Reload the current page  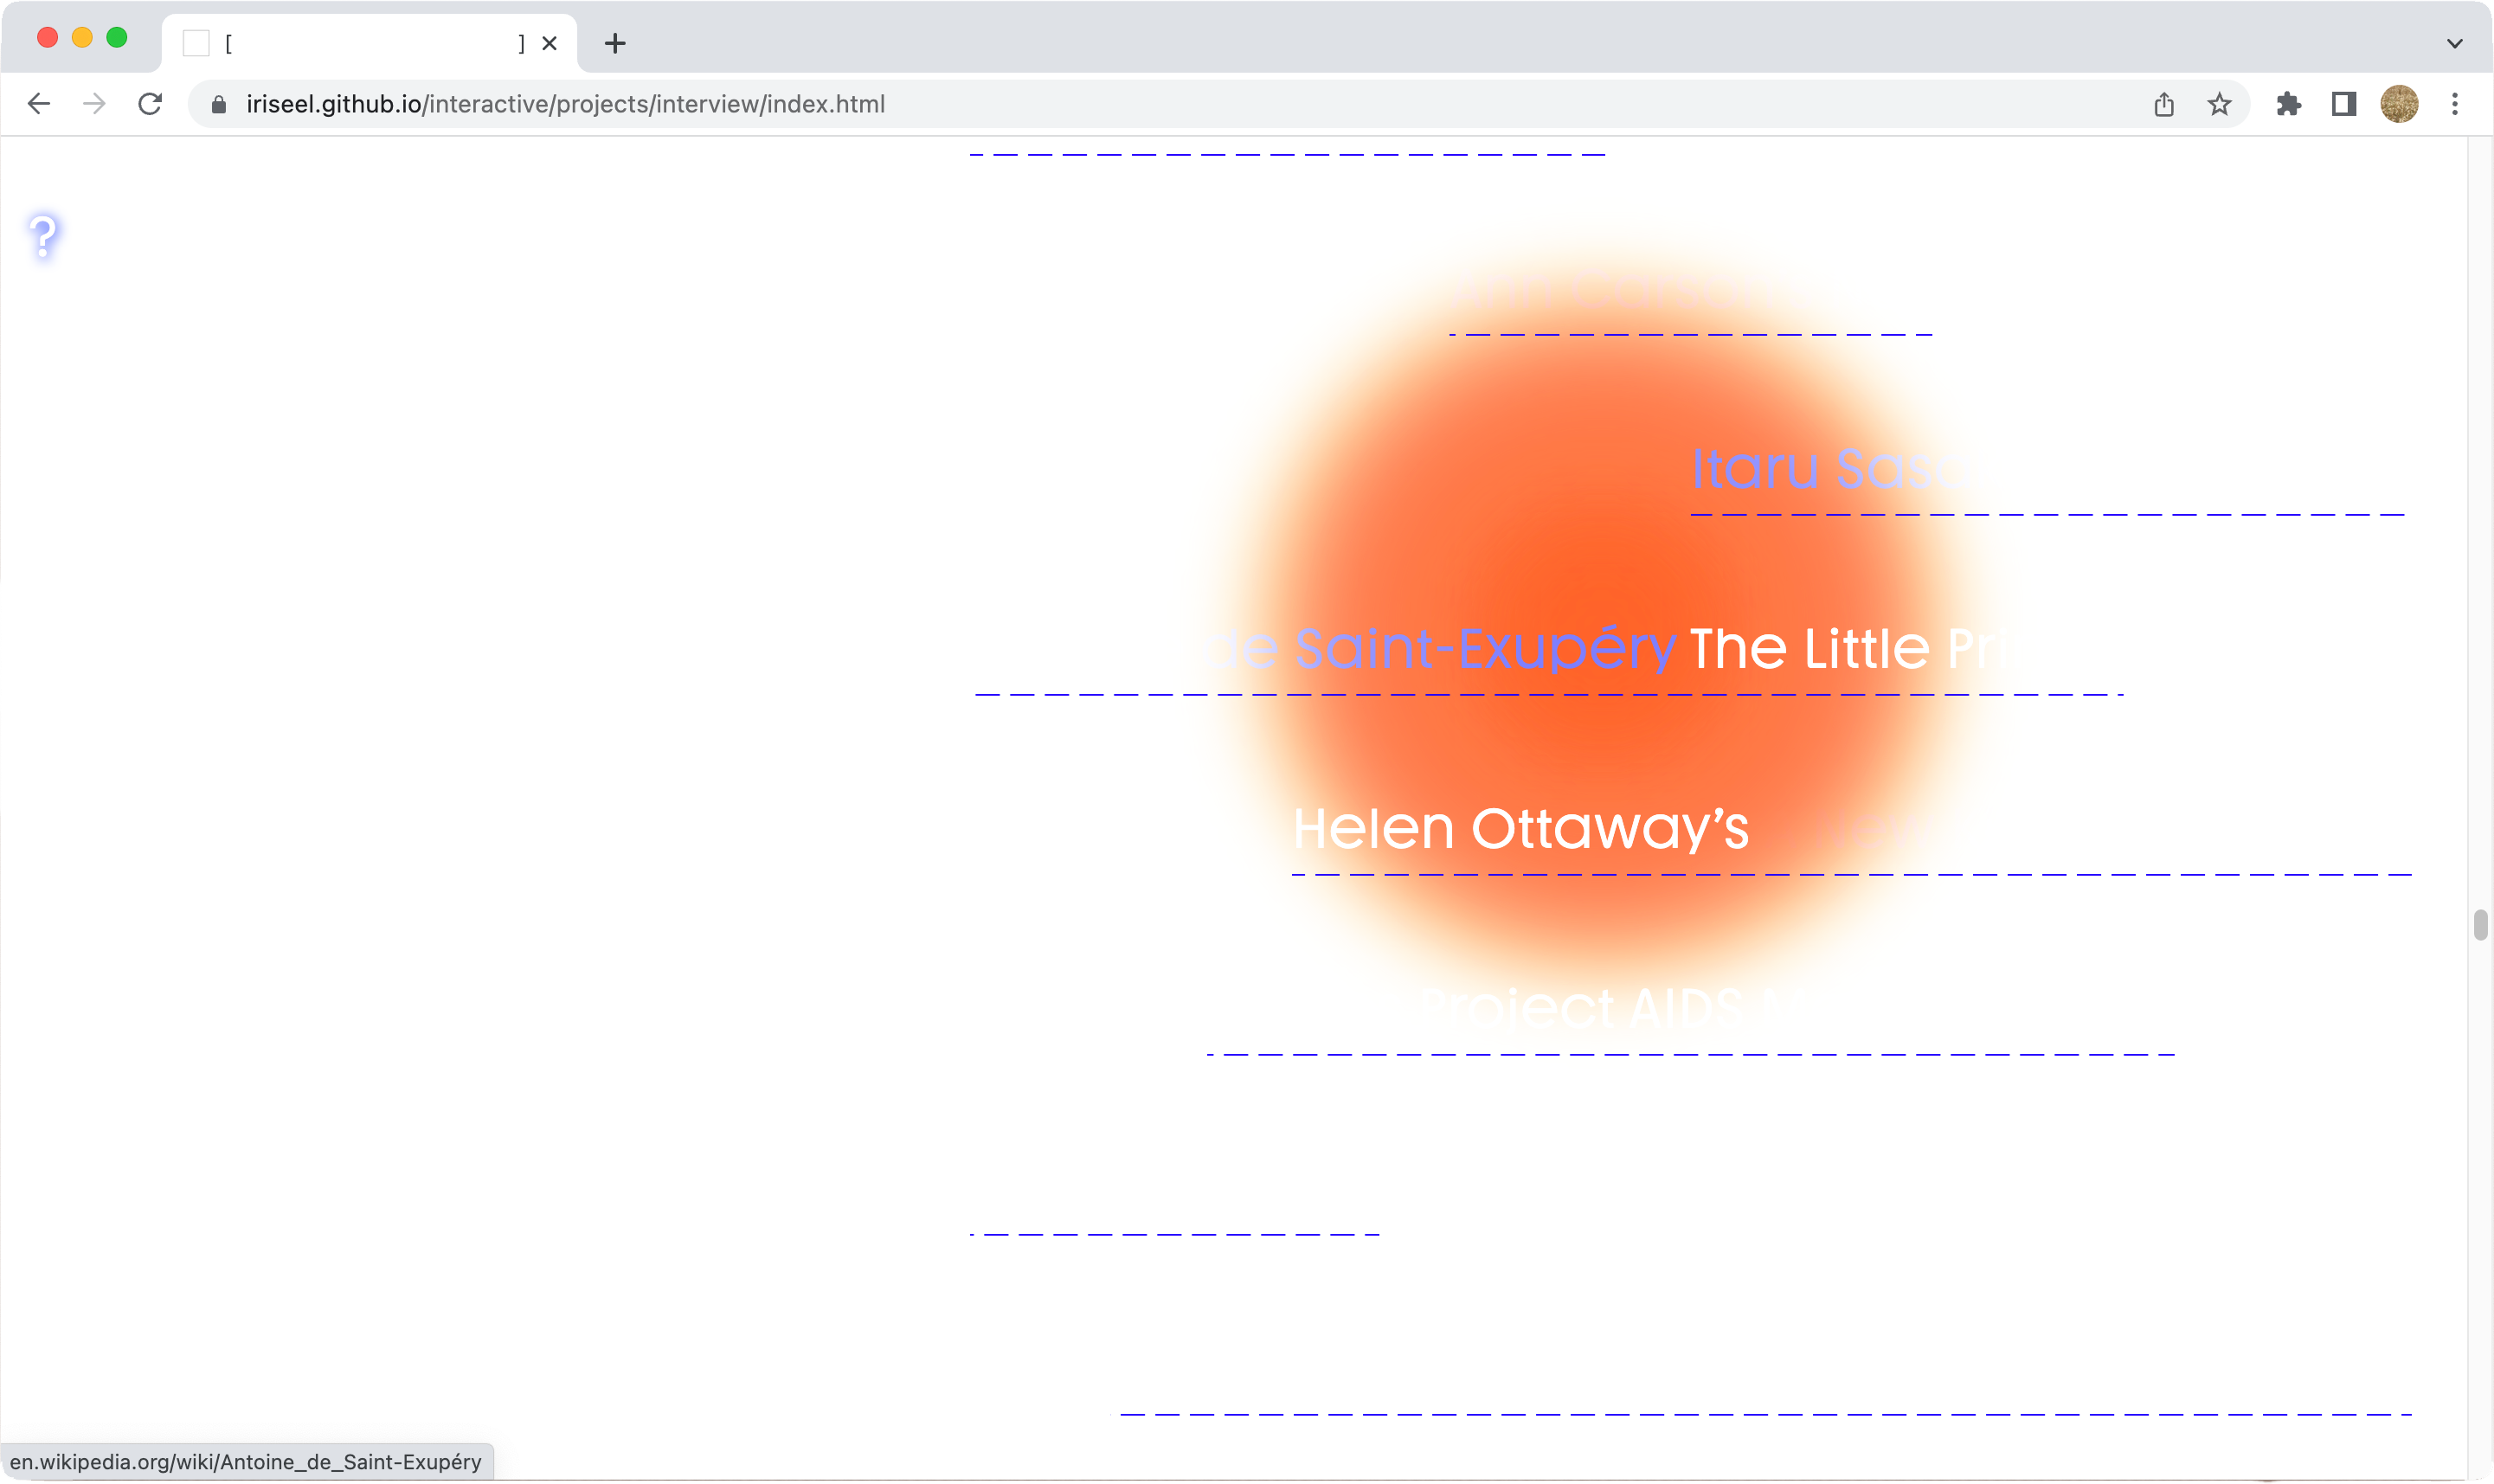150,104
